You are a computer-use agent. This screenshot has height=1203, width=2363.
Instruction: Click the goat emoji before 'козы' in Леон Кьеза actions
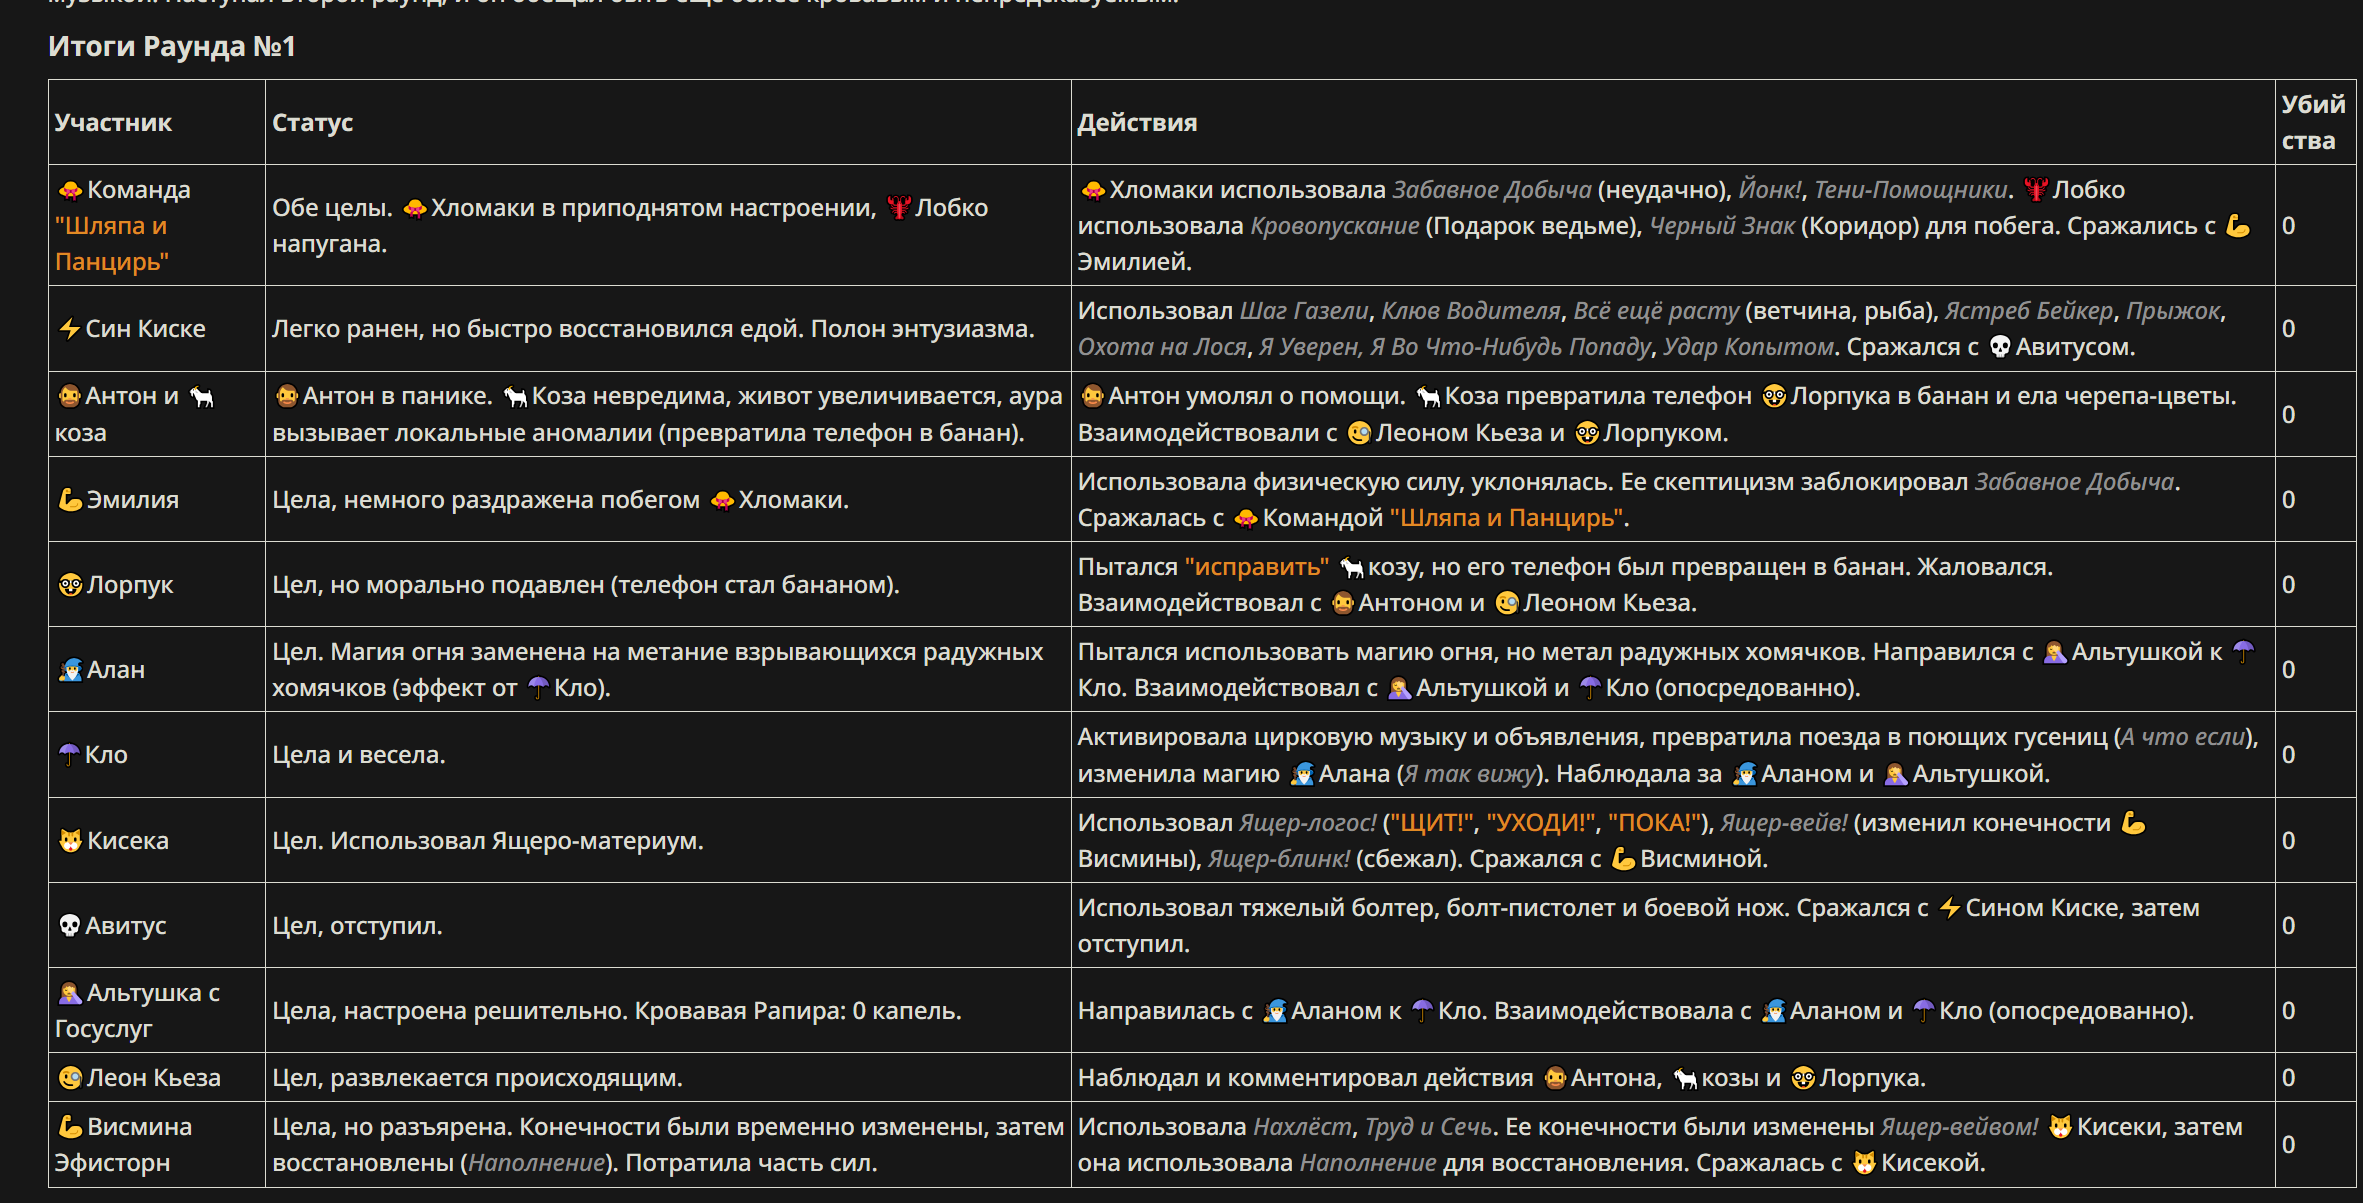click(x=1686, y=1078)
